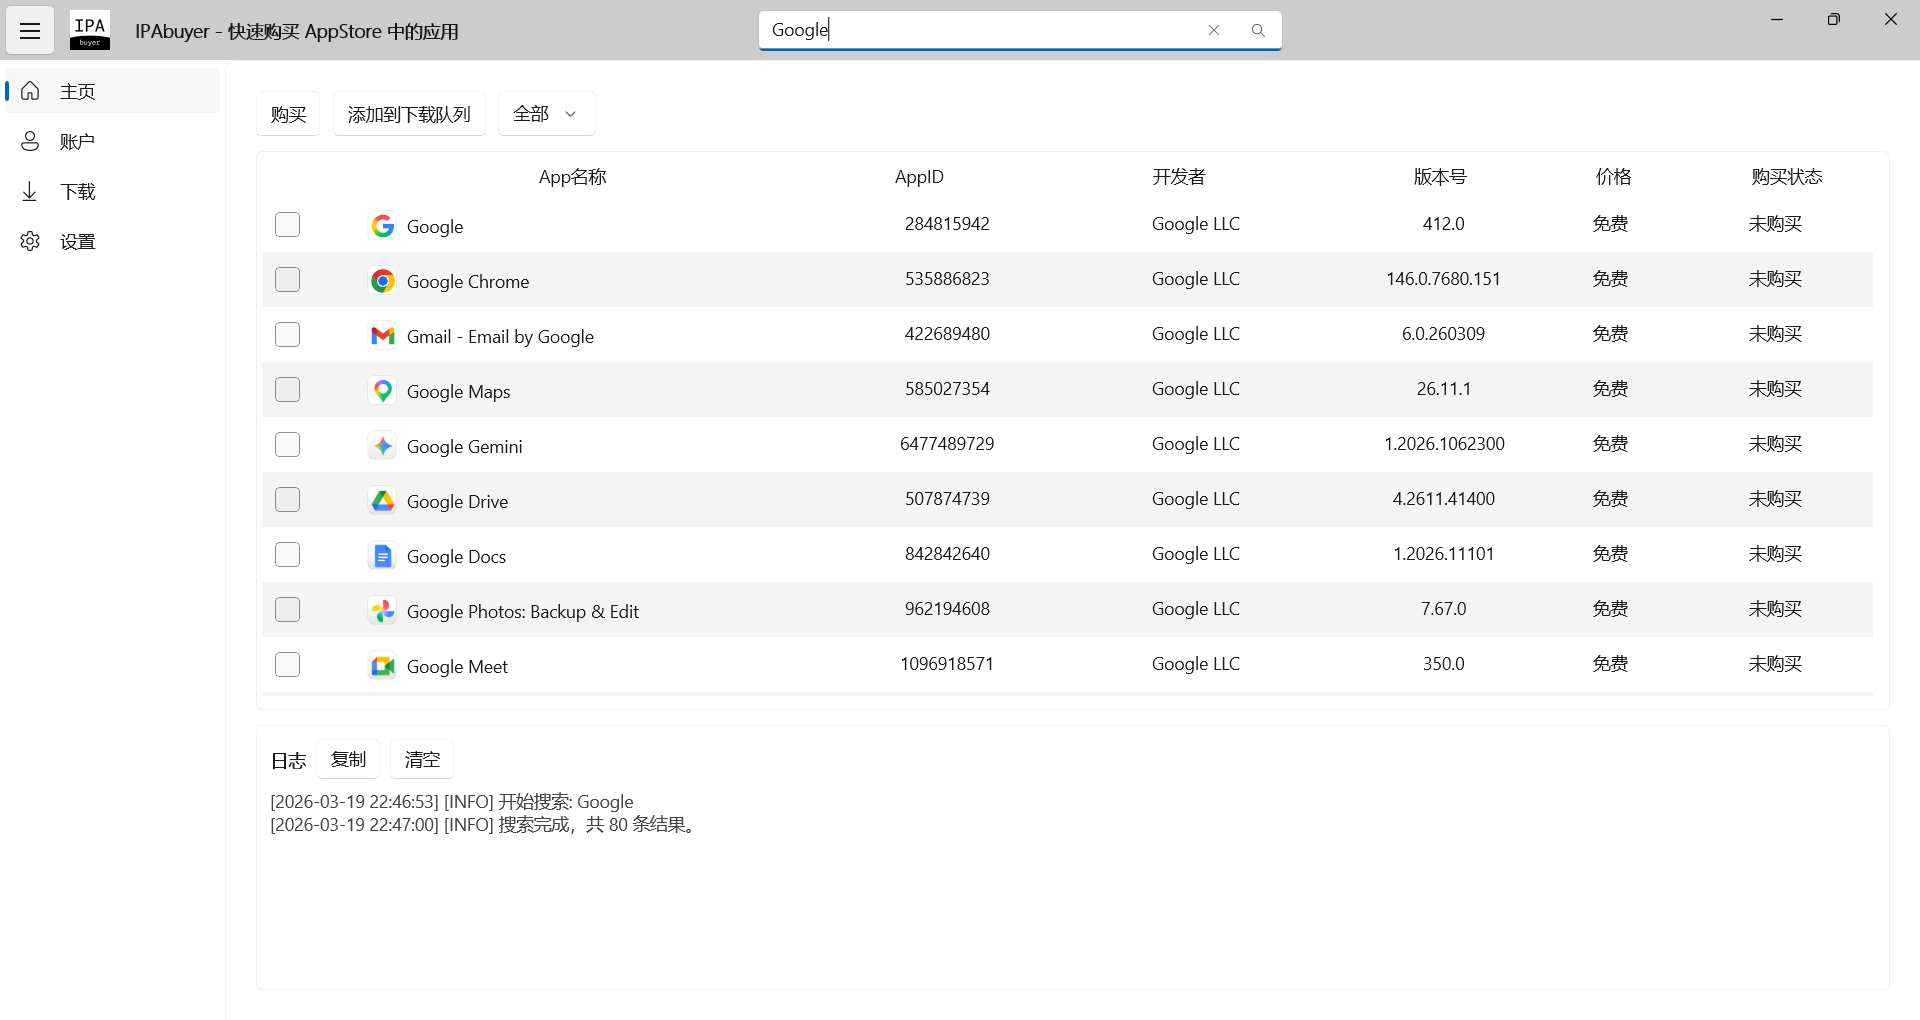Open 设置 from the sidebar
The width and height of the screenshot is (1920, 1020).
click(77, 242)
